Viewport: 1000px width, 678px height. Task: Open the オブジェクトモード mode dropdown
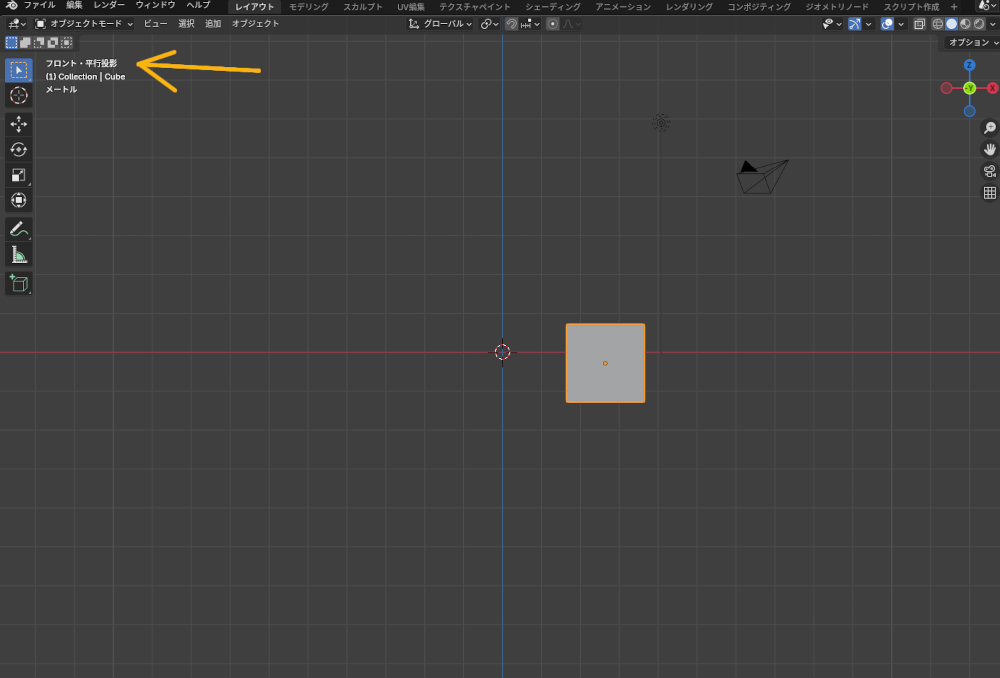[x=84, y=24]
